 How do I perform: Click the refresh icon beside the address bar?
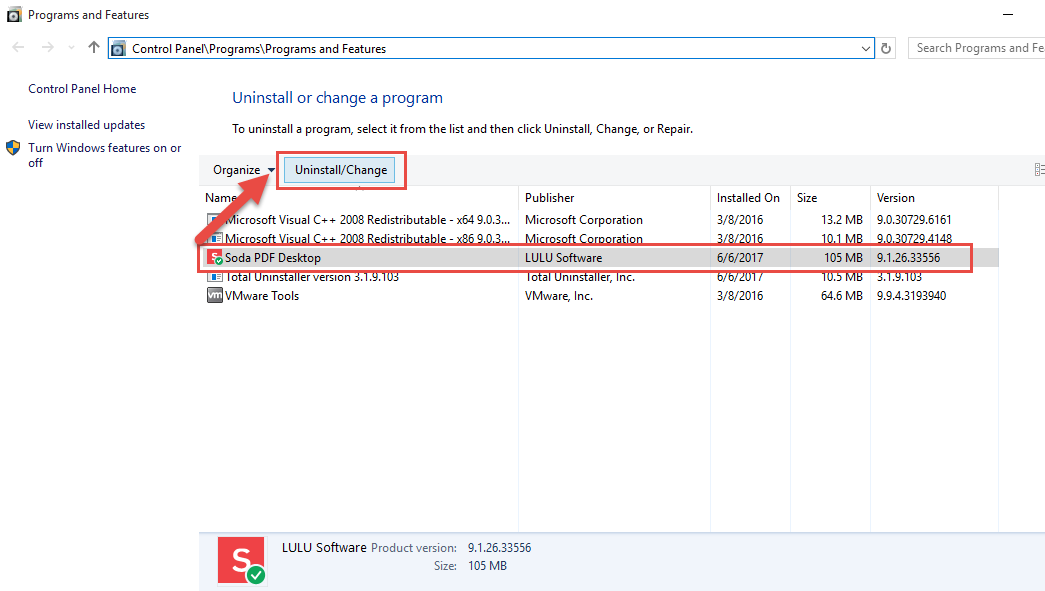[886, 47]
